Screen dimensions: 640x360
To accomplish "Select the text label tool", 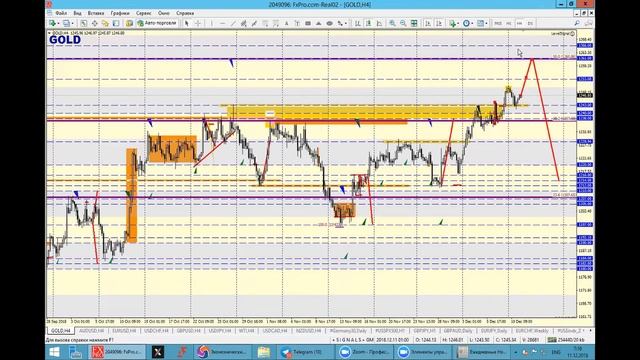I will click(x=297, y=23).
